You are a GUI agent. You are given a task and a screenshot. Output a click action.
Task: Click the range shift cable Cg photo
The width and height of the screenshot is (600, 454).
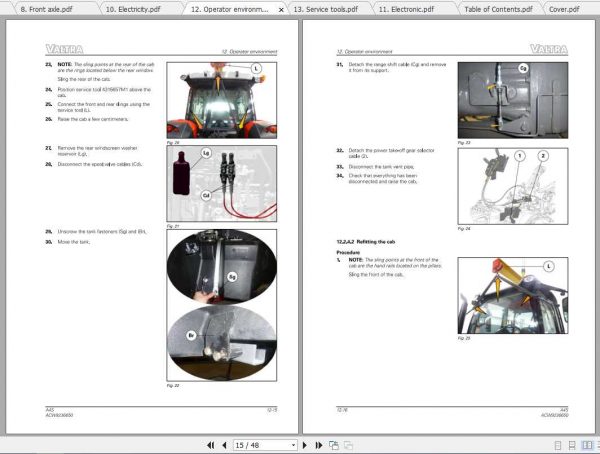point(513,100)
